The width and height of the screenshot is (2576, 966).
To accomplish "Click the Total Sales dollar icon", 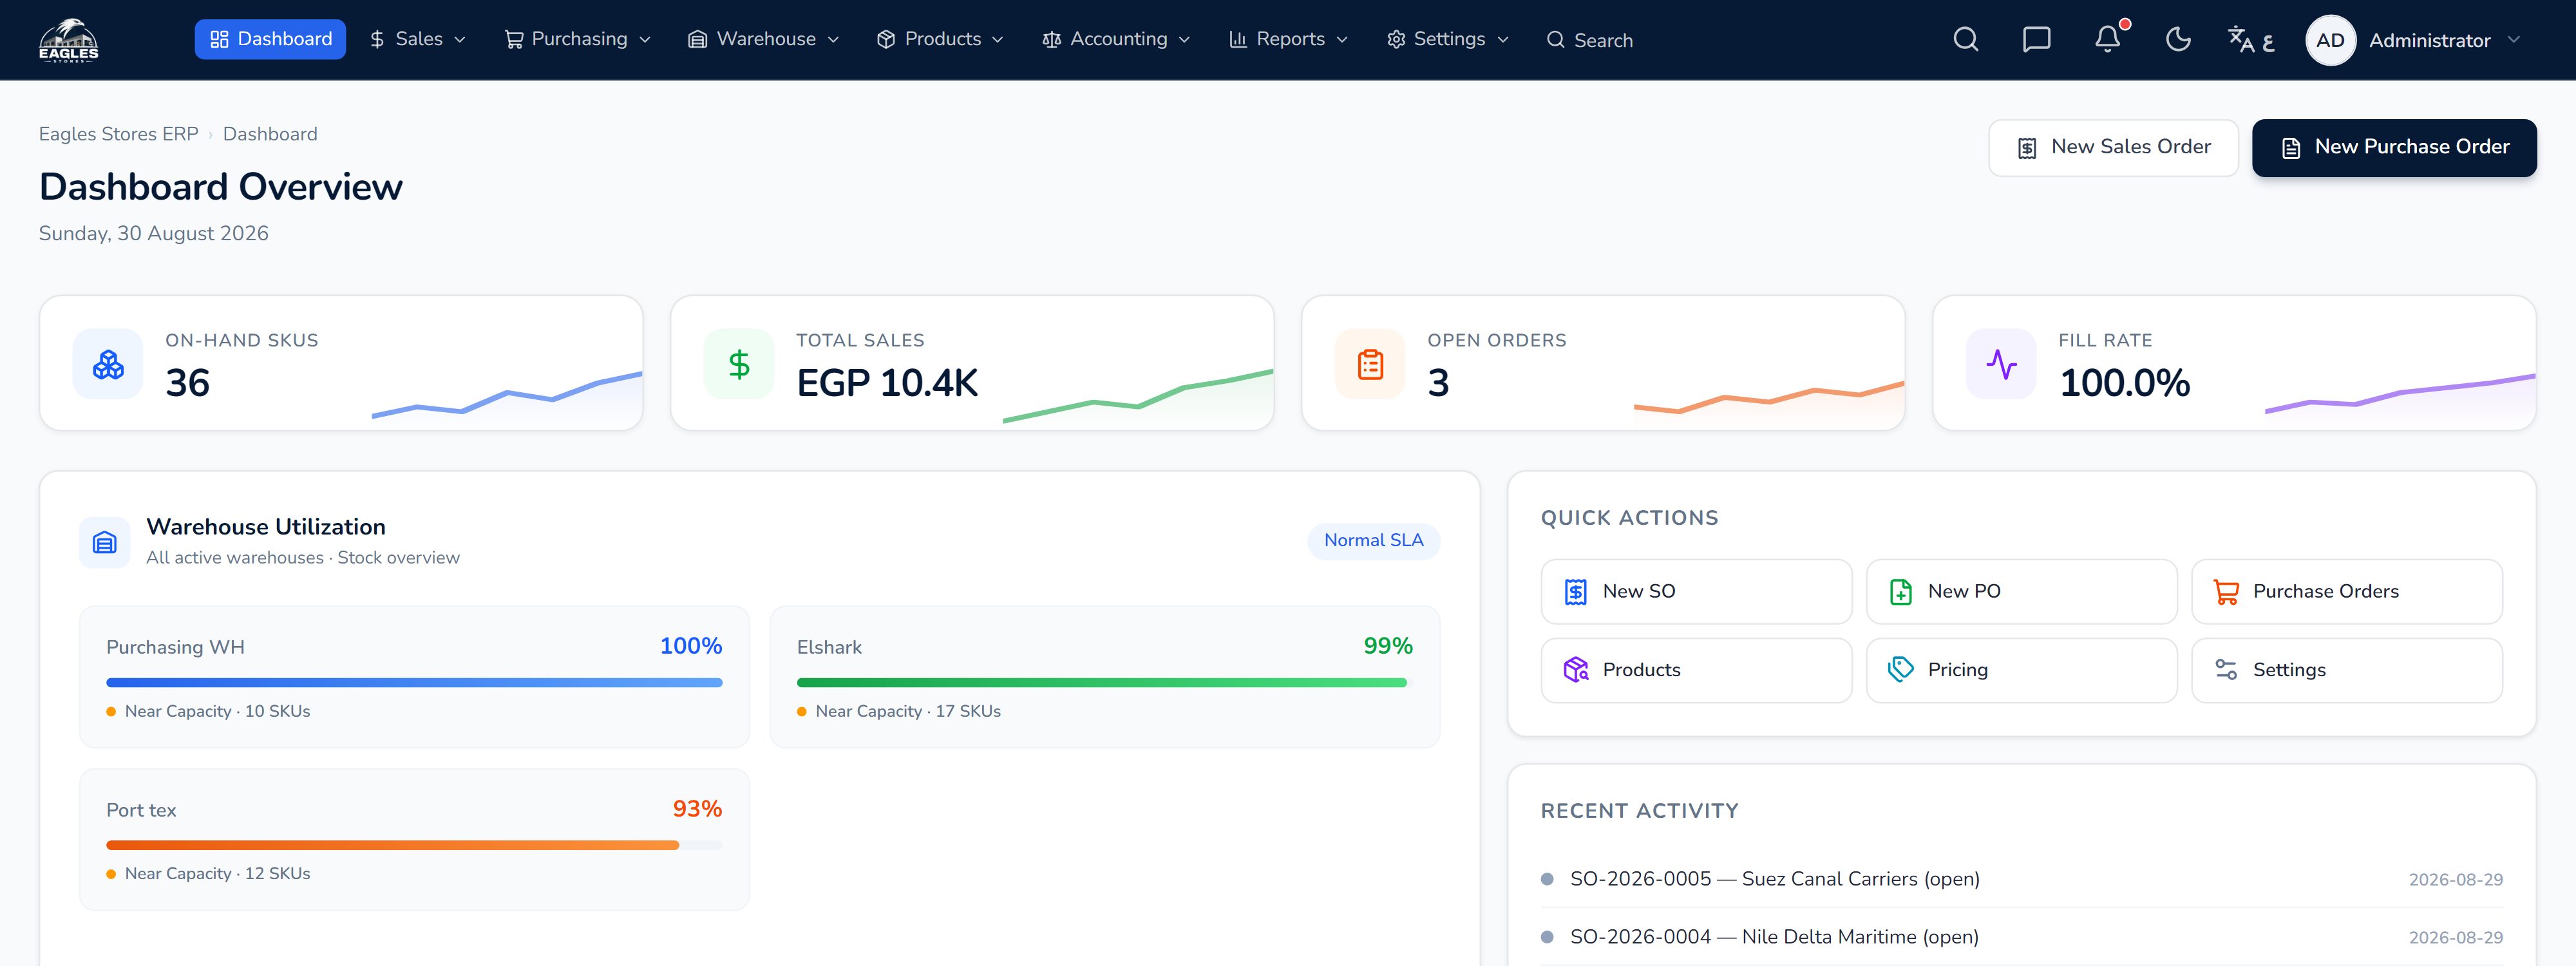I will pyautogui.click(x=739, y=364).
